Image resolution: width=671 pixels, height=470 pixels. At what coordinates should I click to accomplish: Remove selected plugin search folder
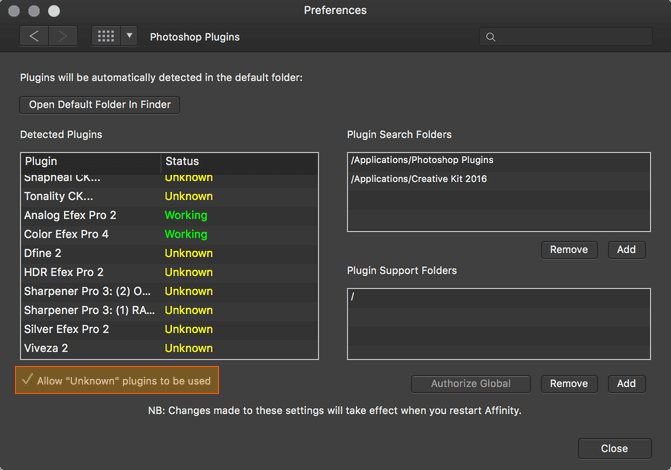pyautogui.click(x=569, y=250)
